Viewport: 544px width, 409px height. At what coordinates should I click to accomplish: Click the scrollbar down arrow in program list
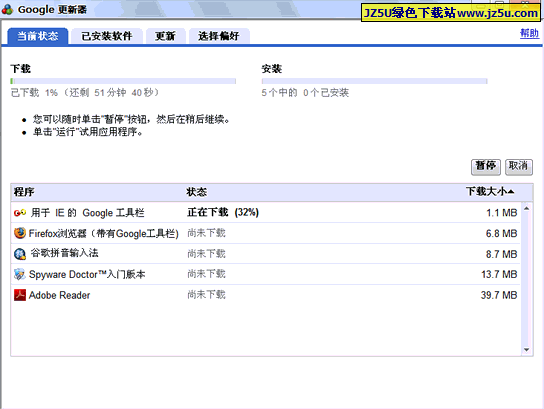[x=527, y=350]
